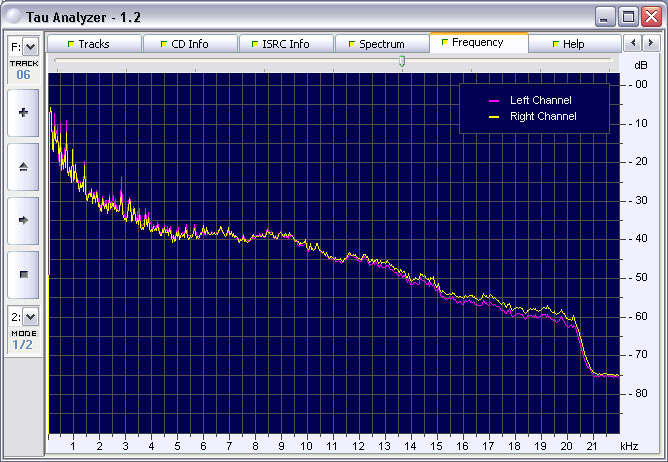Click the Frequency tab
Image resolution: width=668 pixels, height=462 pixels.
click(x=477, y=42)
